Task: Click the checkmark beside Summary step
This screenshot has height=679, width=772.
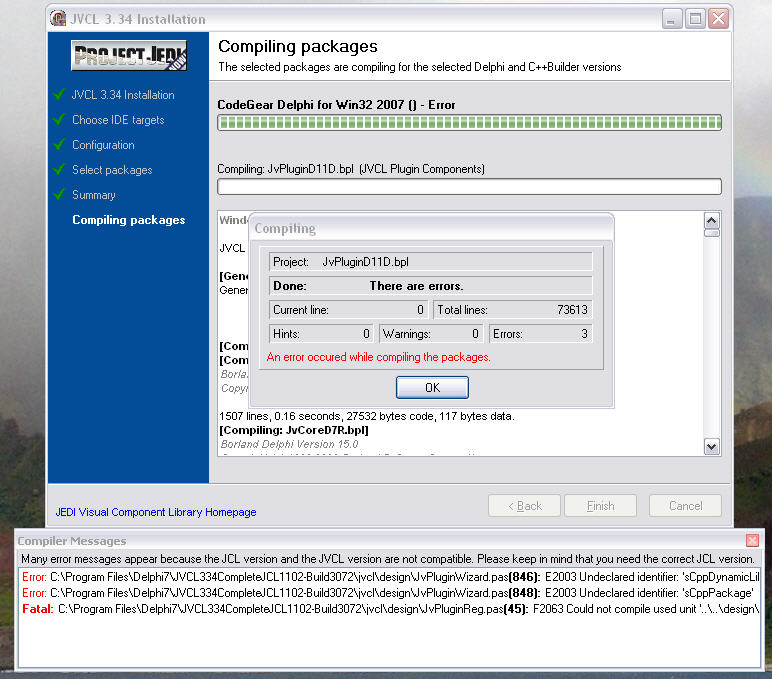Action: (59, 195)
